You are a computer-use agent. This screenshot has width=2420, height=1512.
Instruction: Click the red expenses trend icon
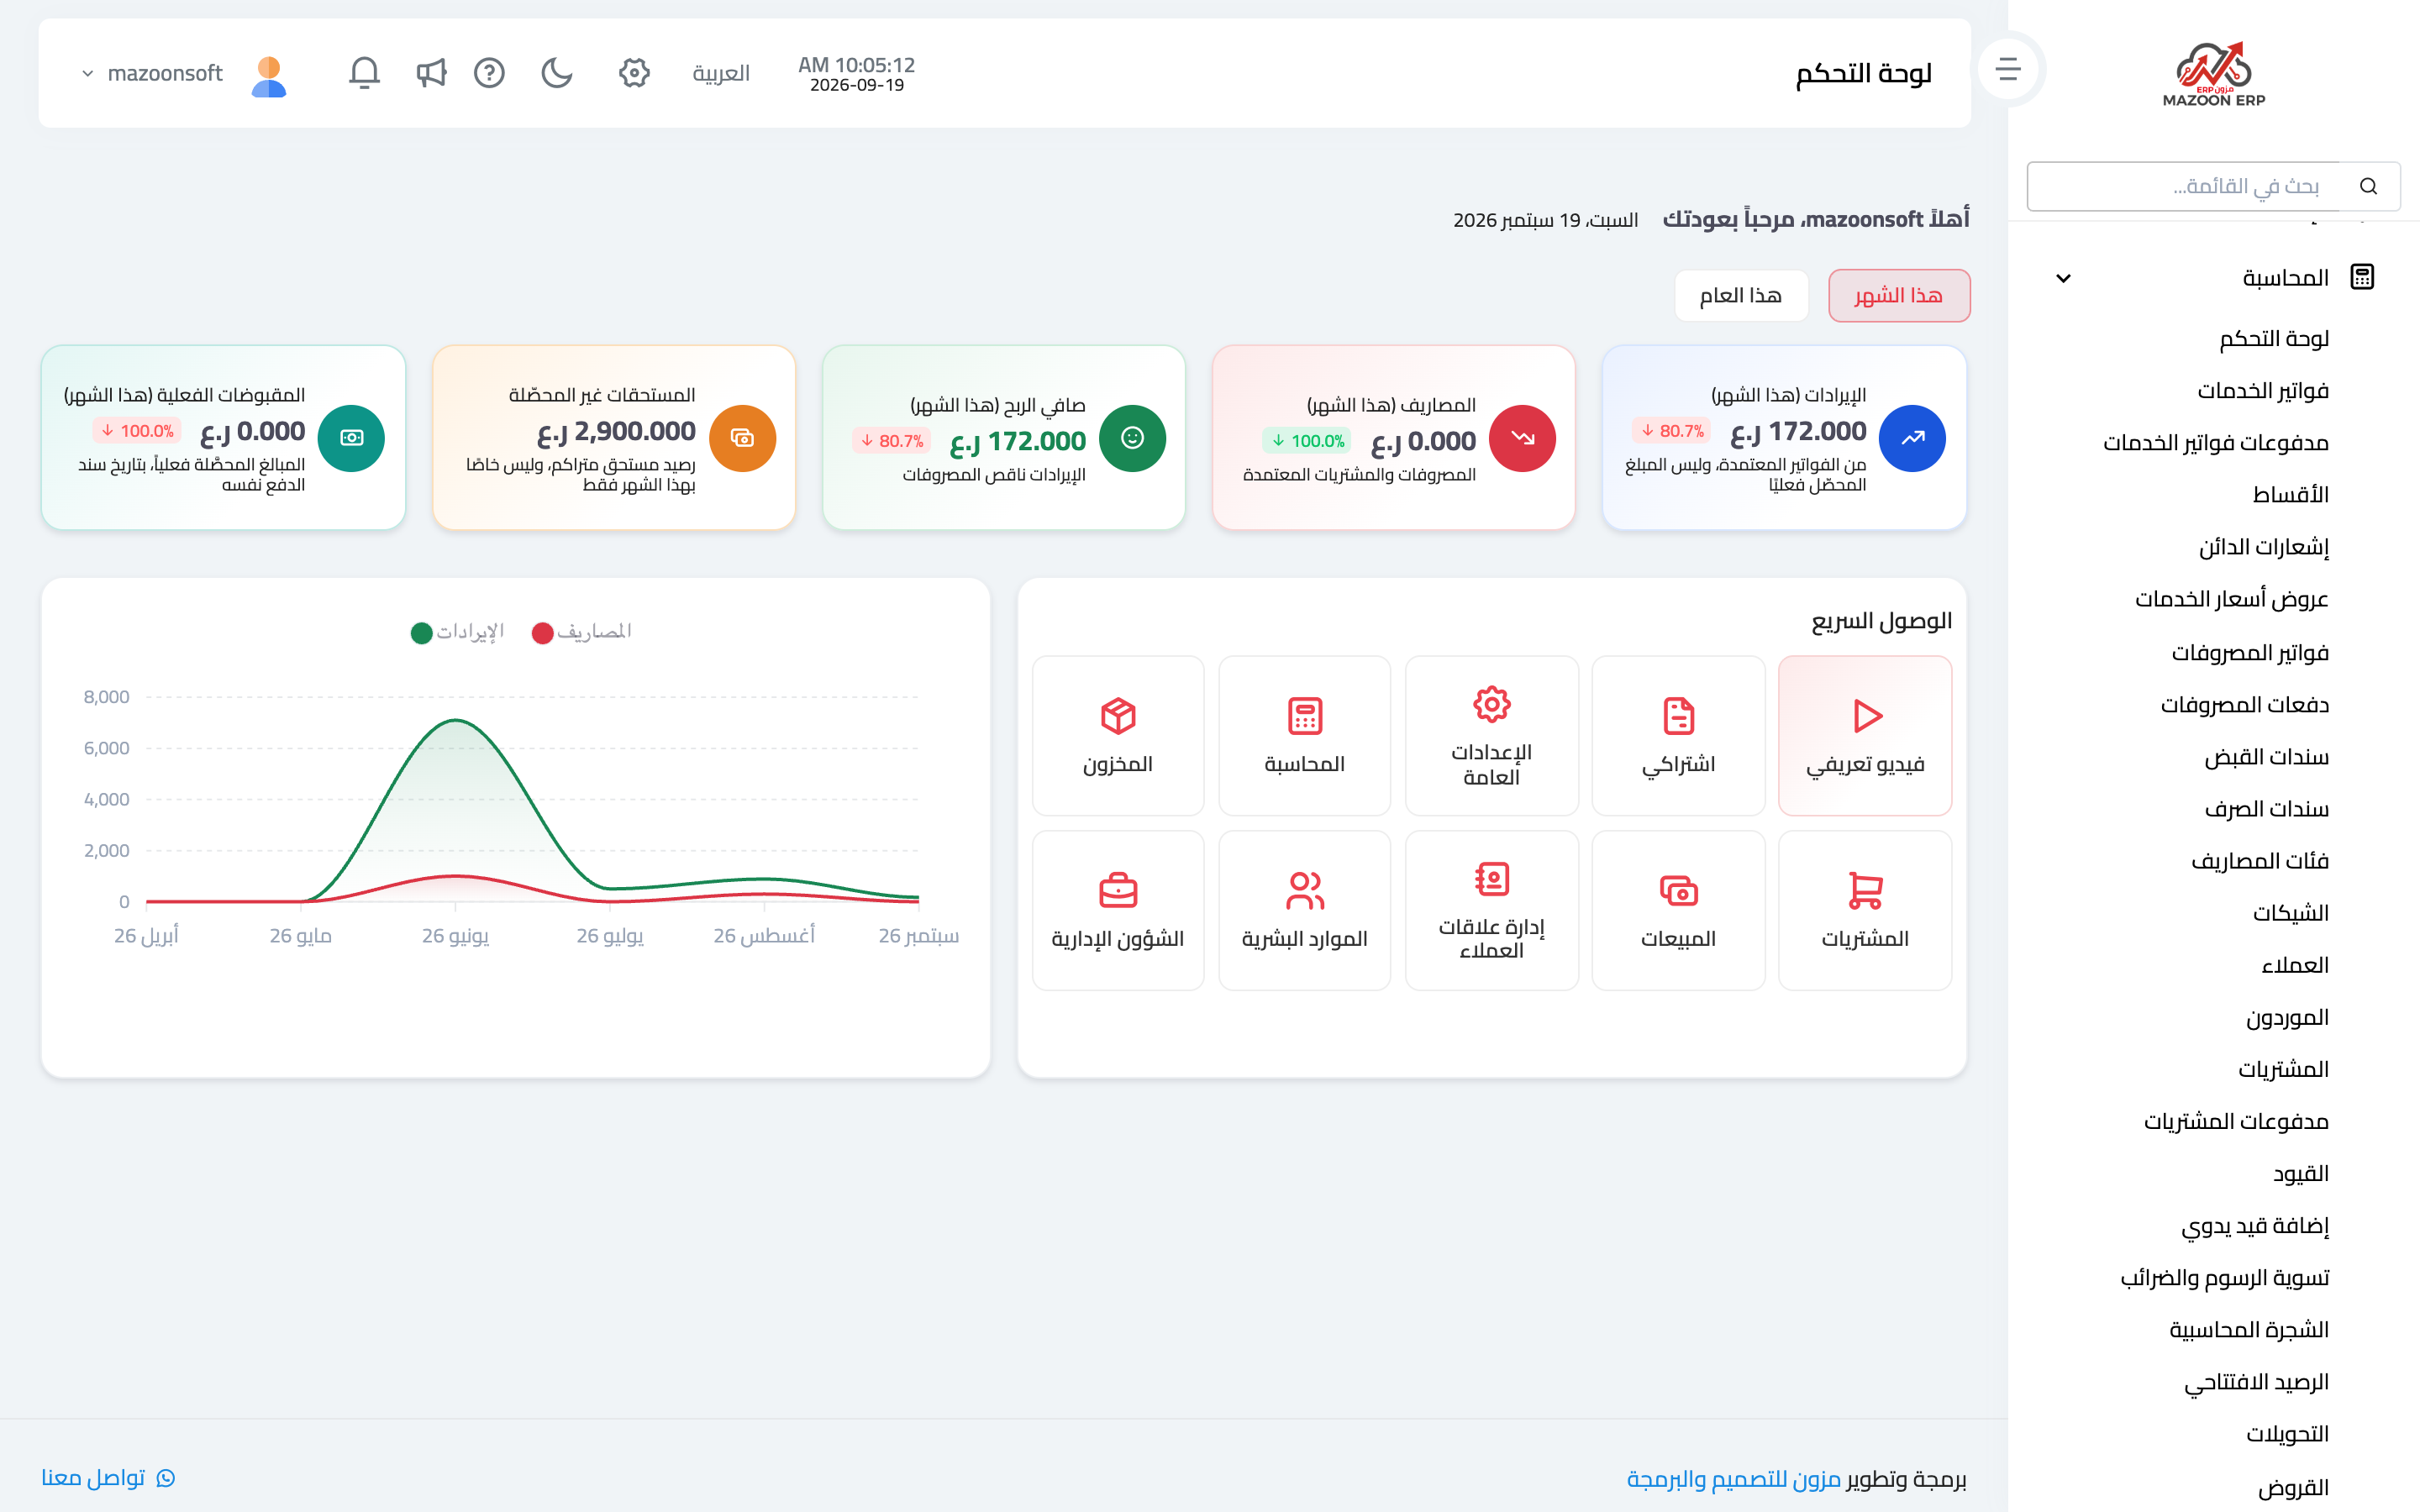(x=1522, y=438)
